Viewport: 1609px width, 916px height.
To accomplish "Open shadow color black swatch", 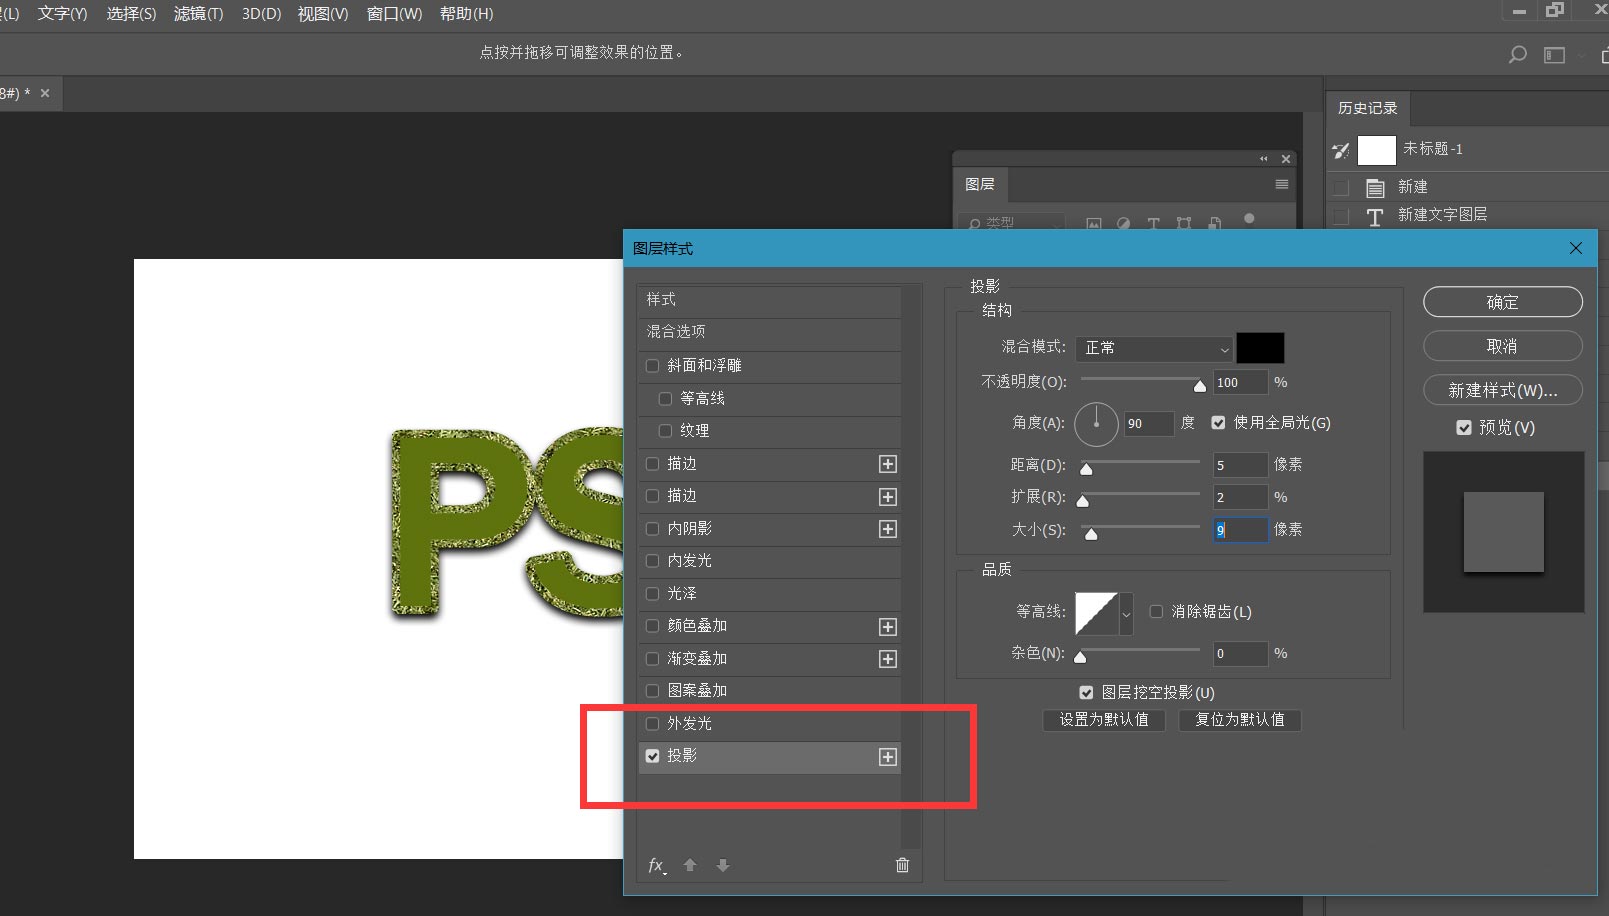I will coord(1260,348).
